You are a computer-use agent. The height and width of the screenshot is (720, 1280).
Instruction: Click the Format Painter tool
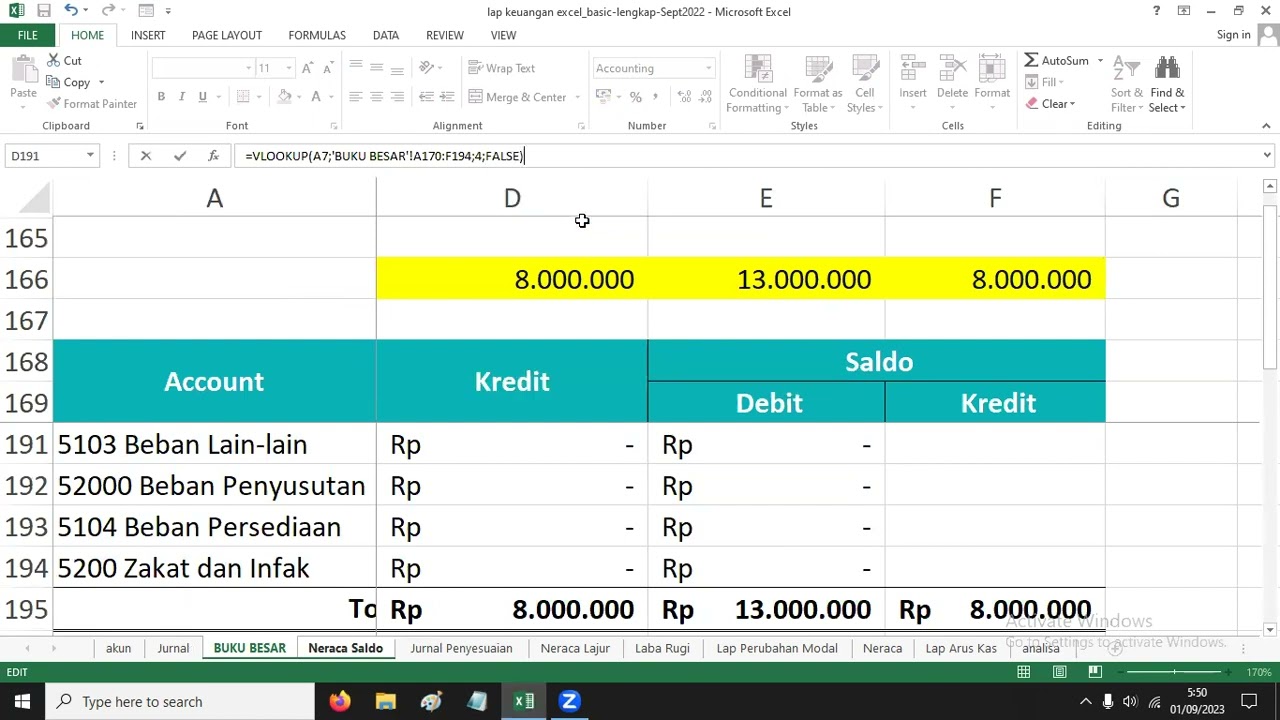click(x=92, y=104)
